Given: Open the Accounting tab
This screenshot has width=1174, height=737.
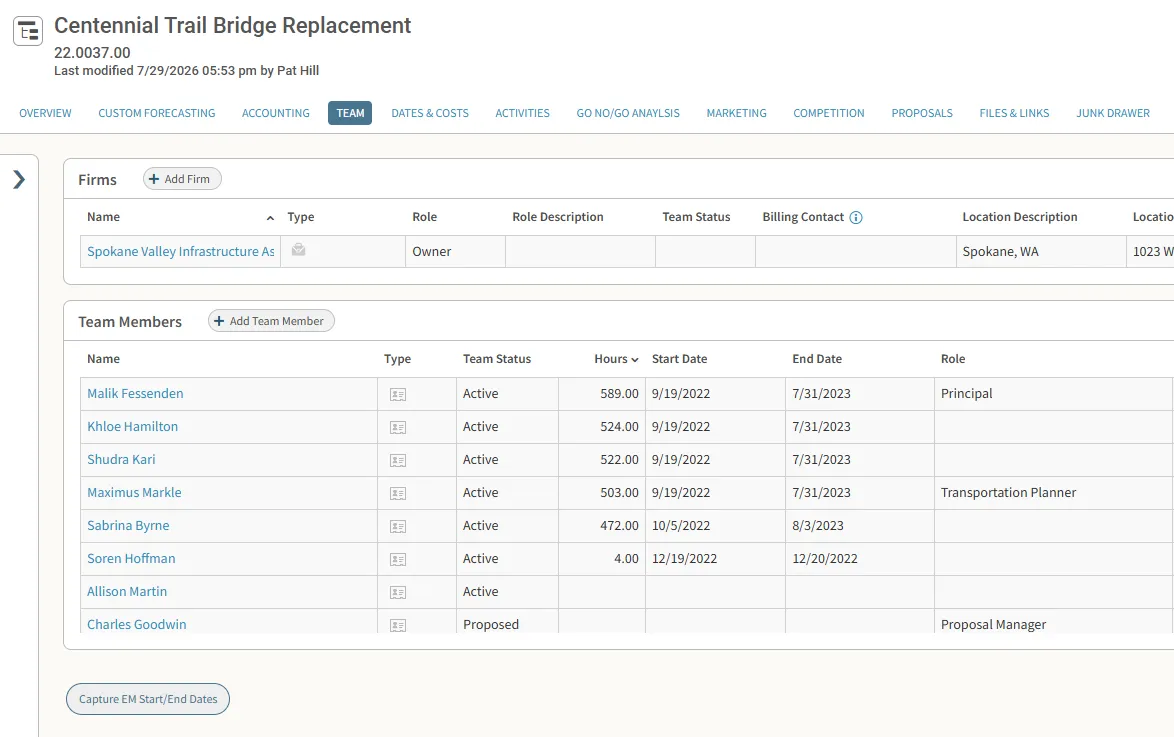Looking at the screenshot, I should point(276,113).
